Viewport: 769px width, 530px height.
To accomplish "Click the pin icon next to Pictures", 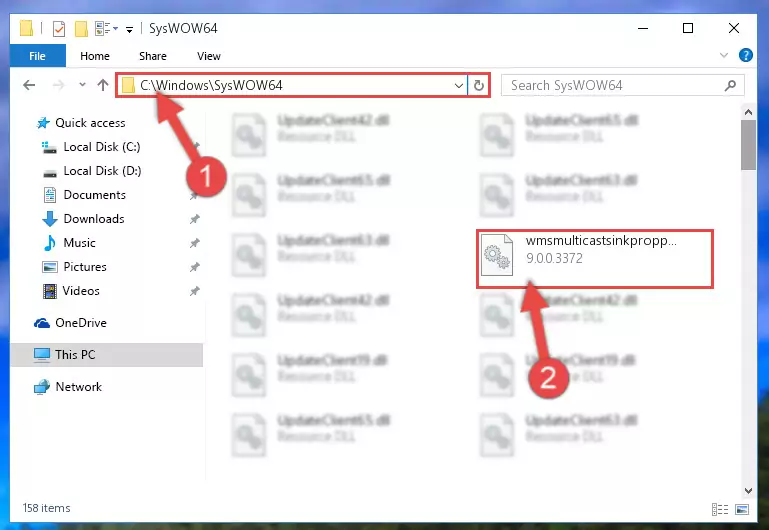I will coord(195,267).
